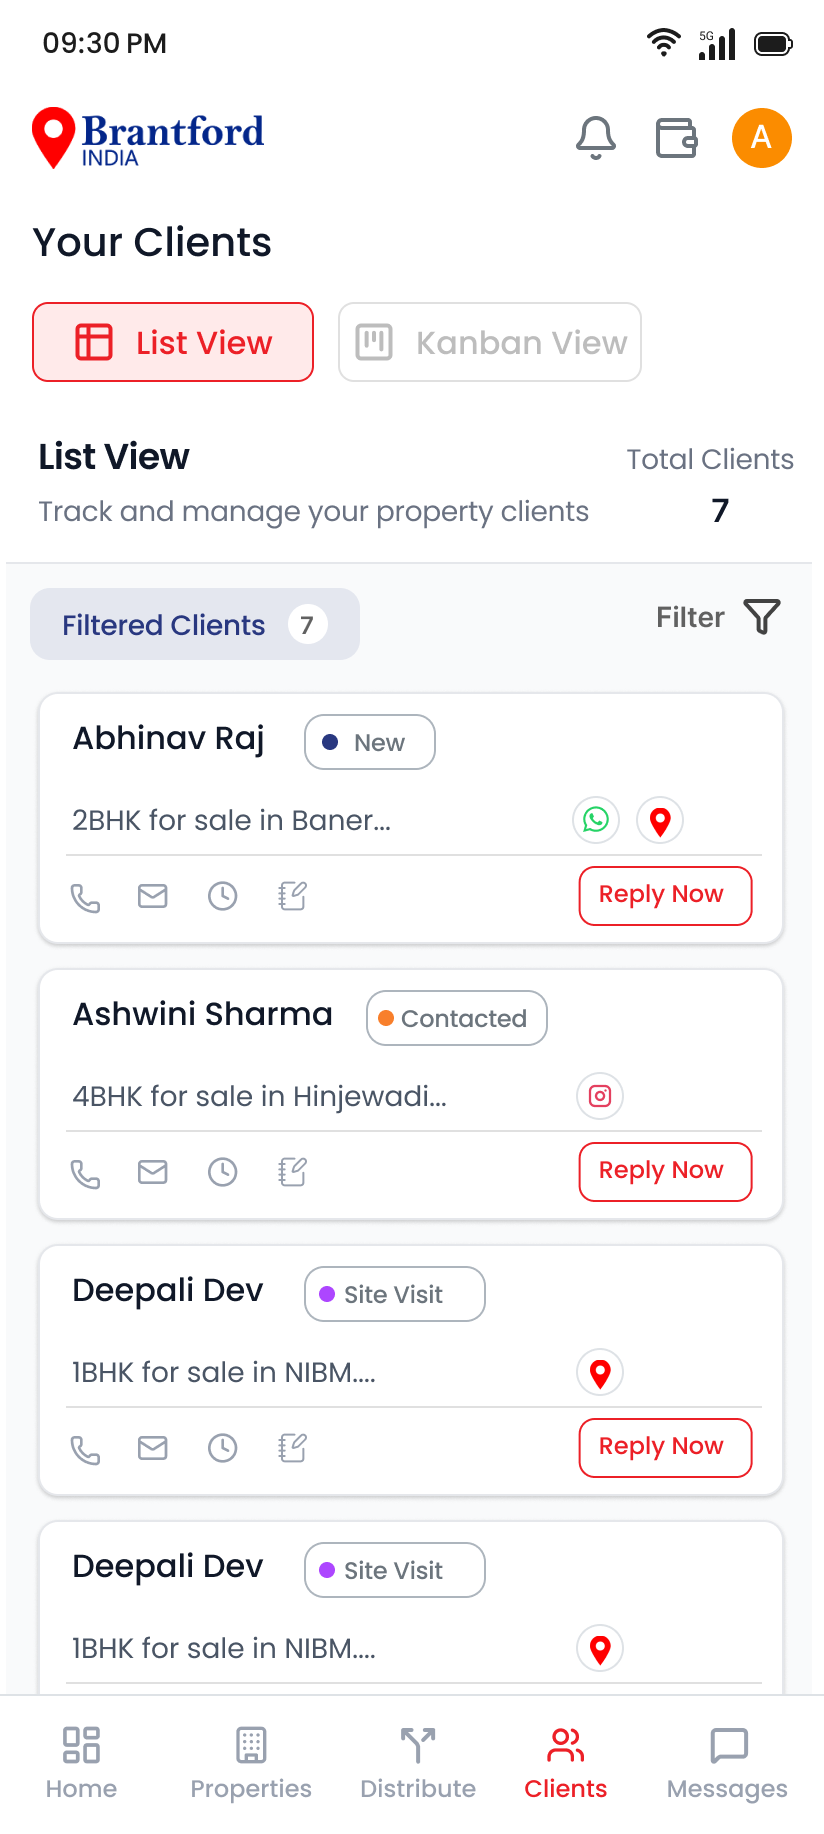Select List View mode
This screenshot has width=824, height=1834.
click(172, 342)
